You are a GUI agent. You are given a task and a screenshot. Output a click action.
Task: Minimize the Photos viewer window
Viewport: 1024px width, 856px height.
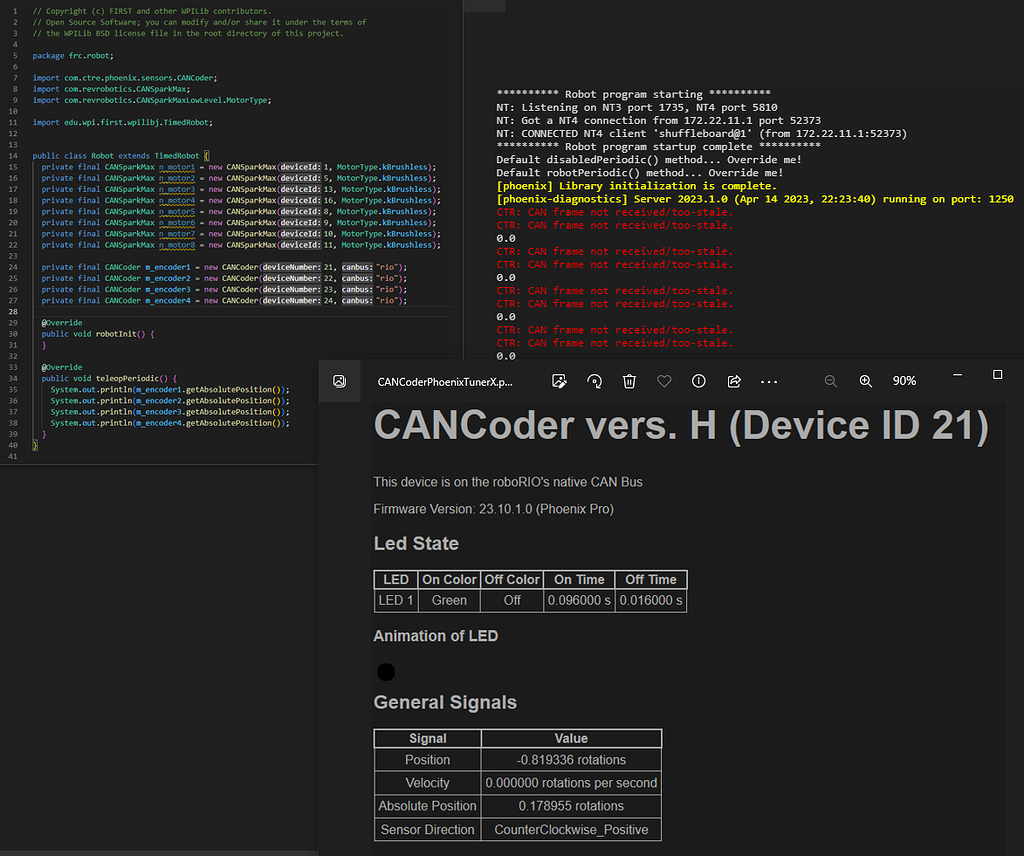tap(956, 374)
